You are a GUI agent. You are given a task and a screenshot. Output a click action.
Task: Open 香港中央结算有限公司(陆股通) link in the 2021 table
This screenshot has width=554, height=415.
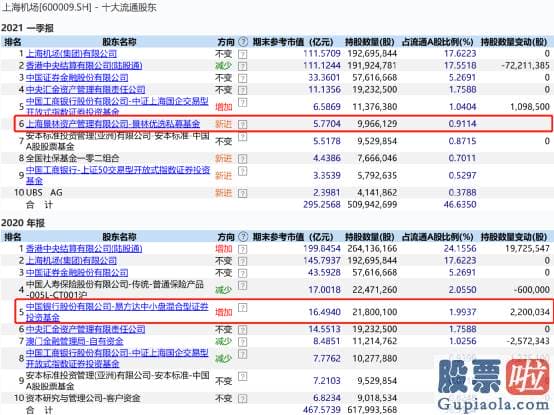[x=84, y=66]
